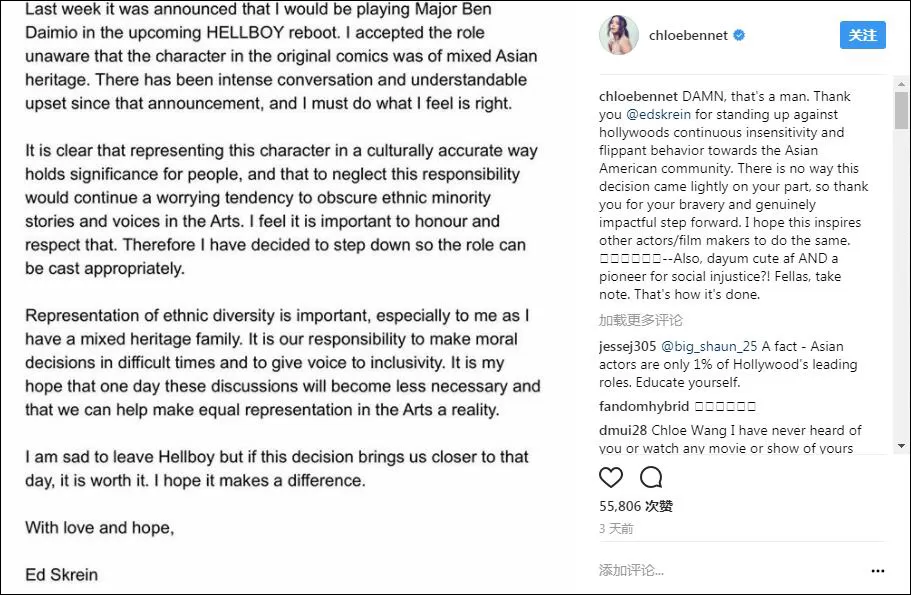Click comments scrollbar up arrow
The width and height of the screenshot is (911, 595).
coord(901,84)
